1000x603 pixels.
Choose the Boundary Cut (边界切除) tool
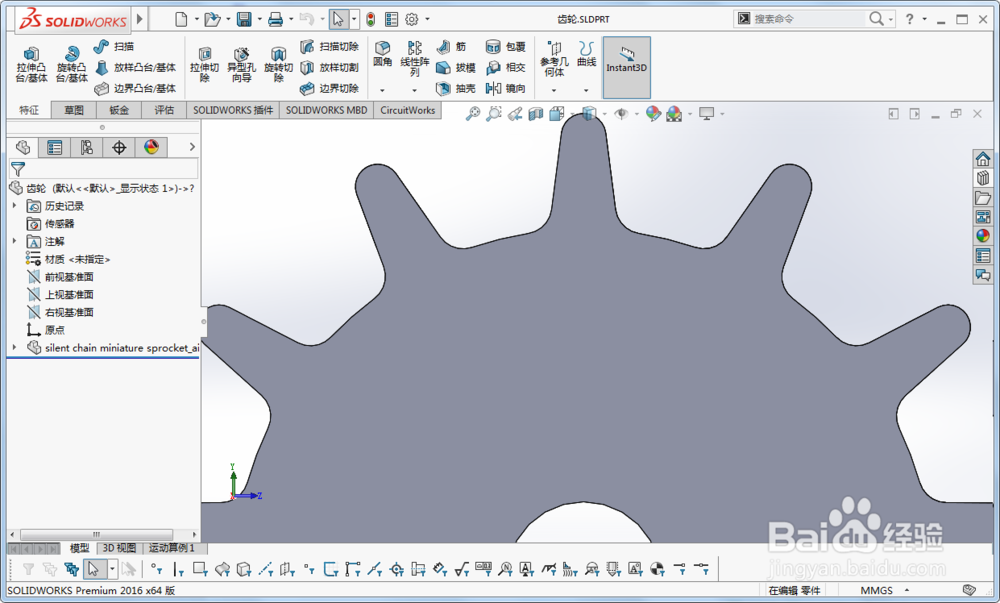[330, 89]
